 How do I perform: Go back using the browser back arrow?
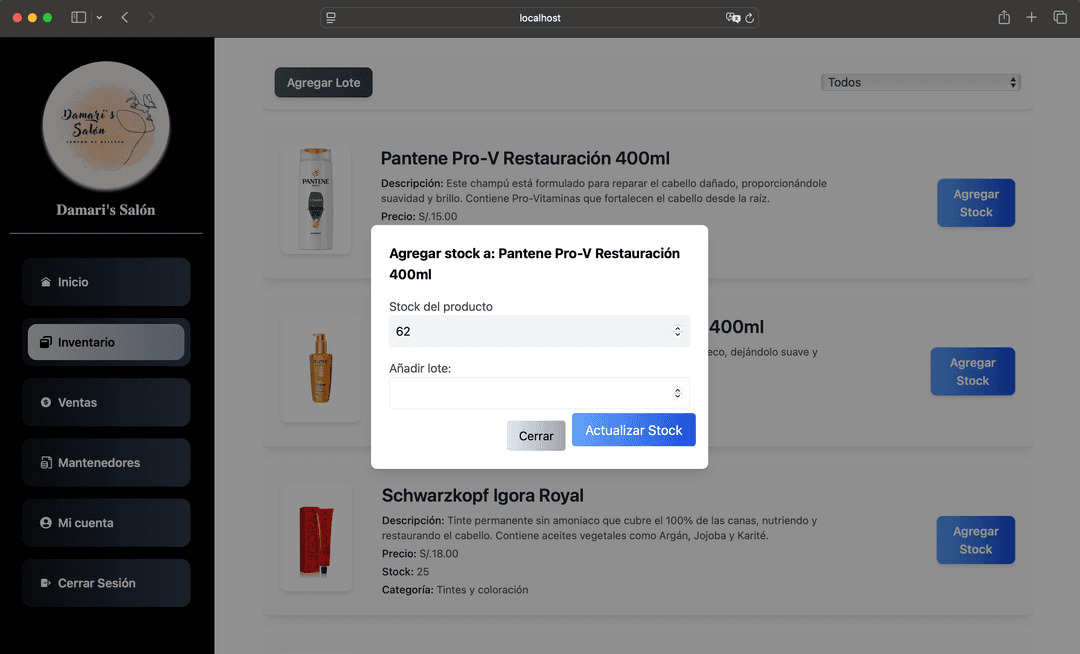[125, 18]
